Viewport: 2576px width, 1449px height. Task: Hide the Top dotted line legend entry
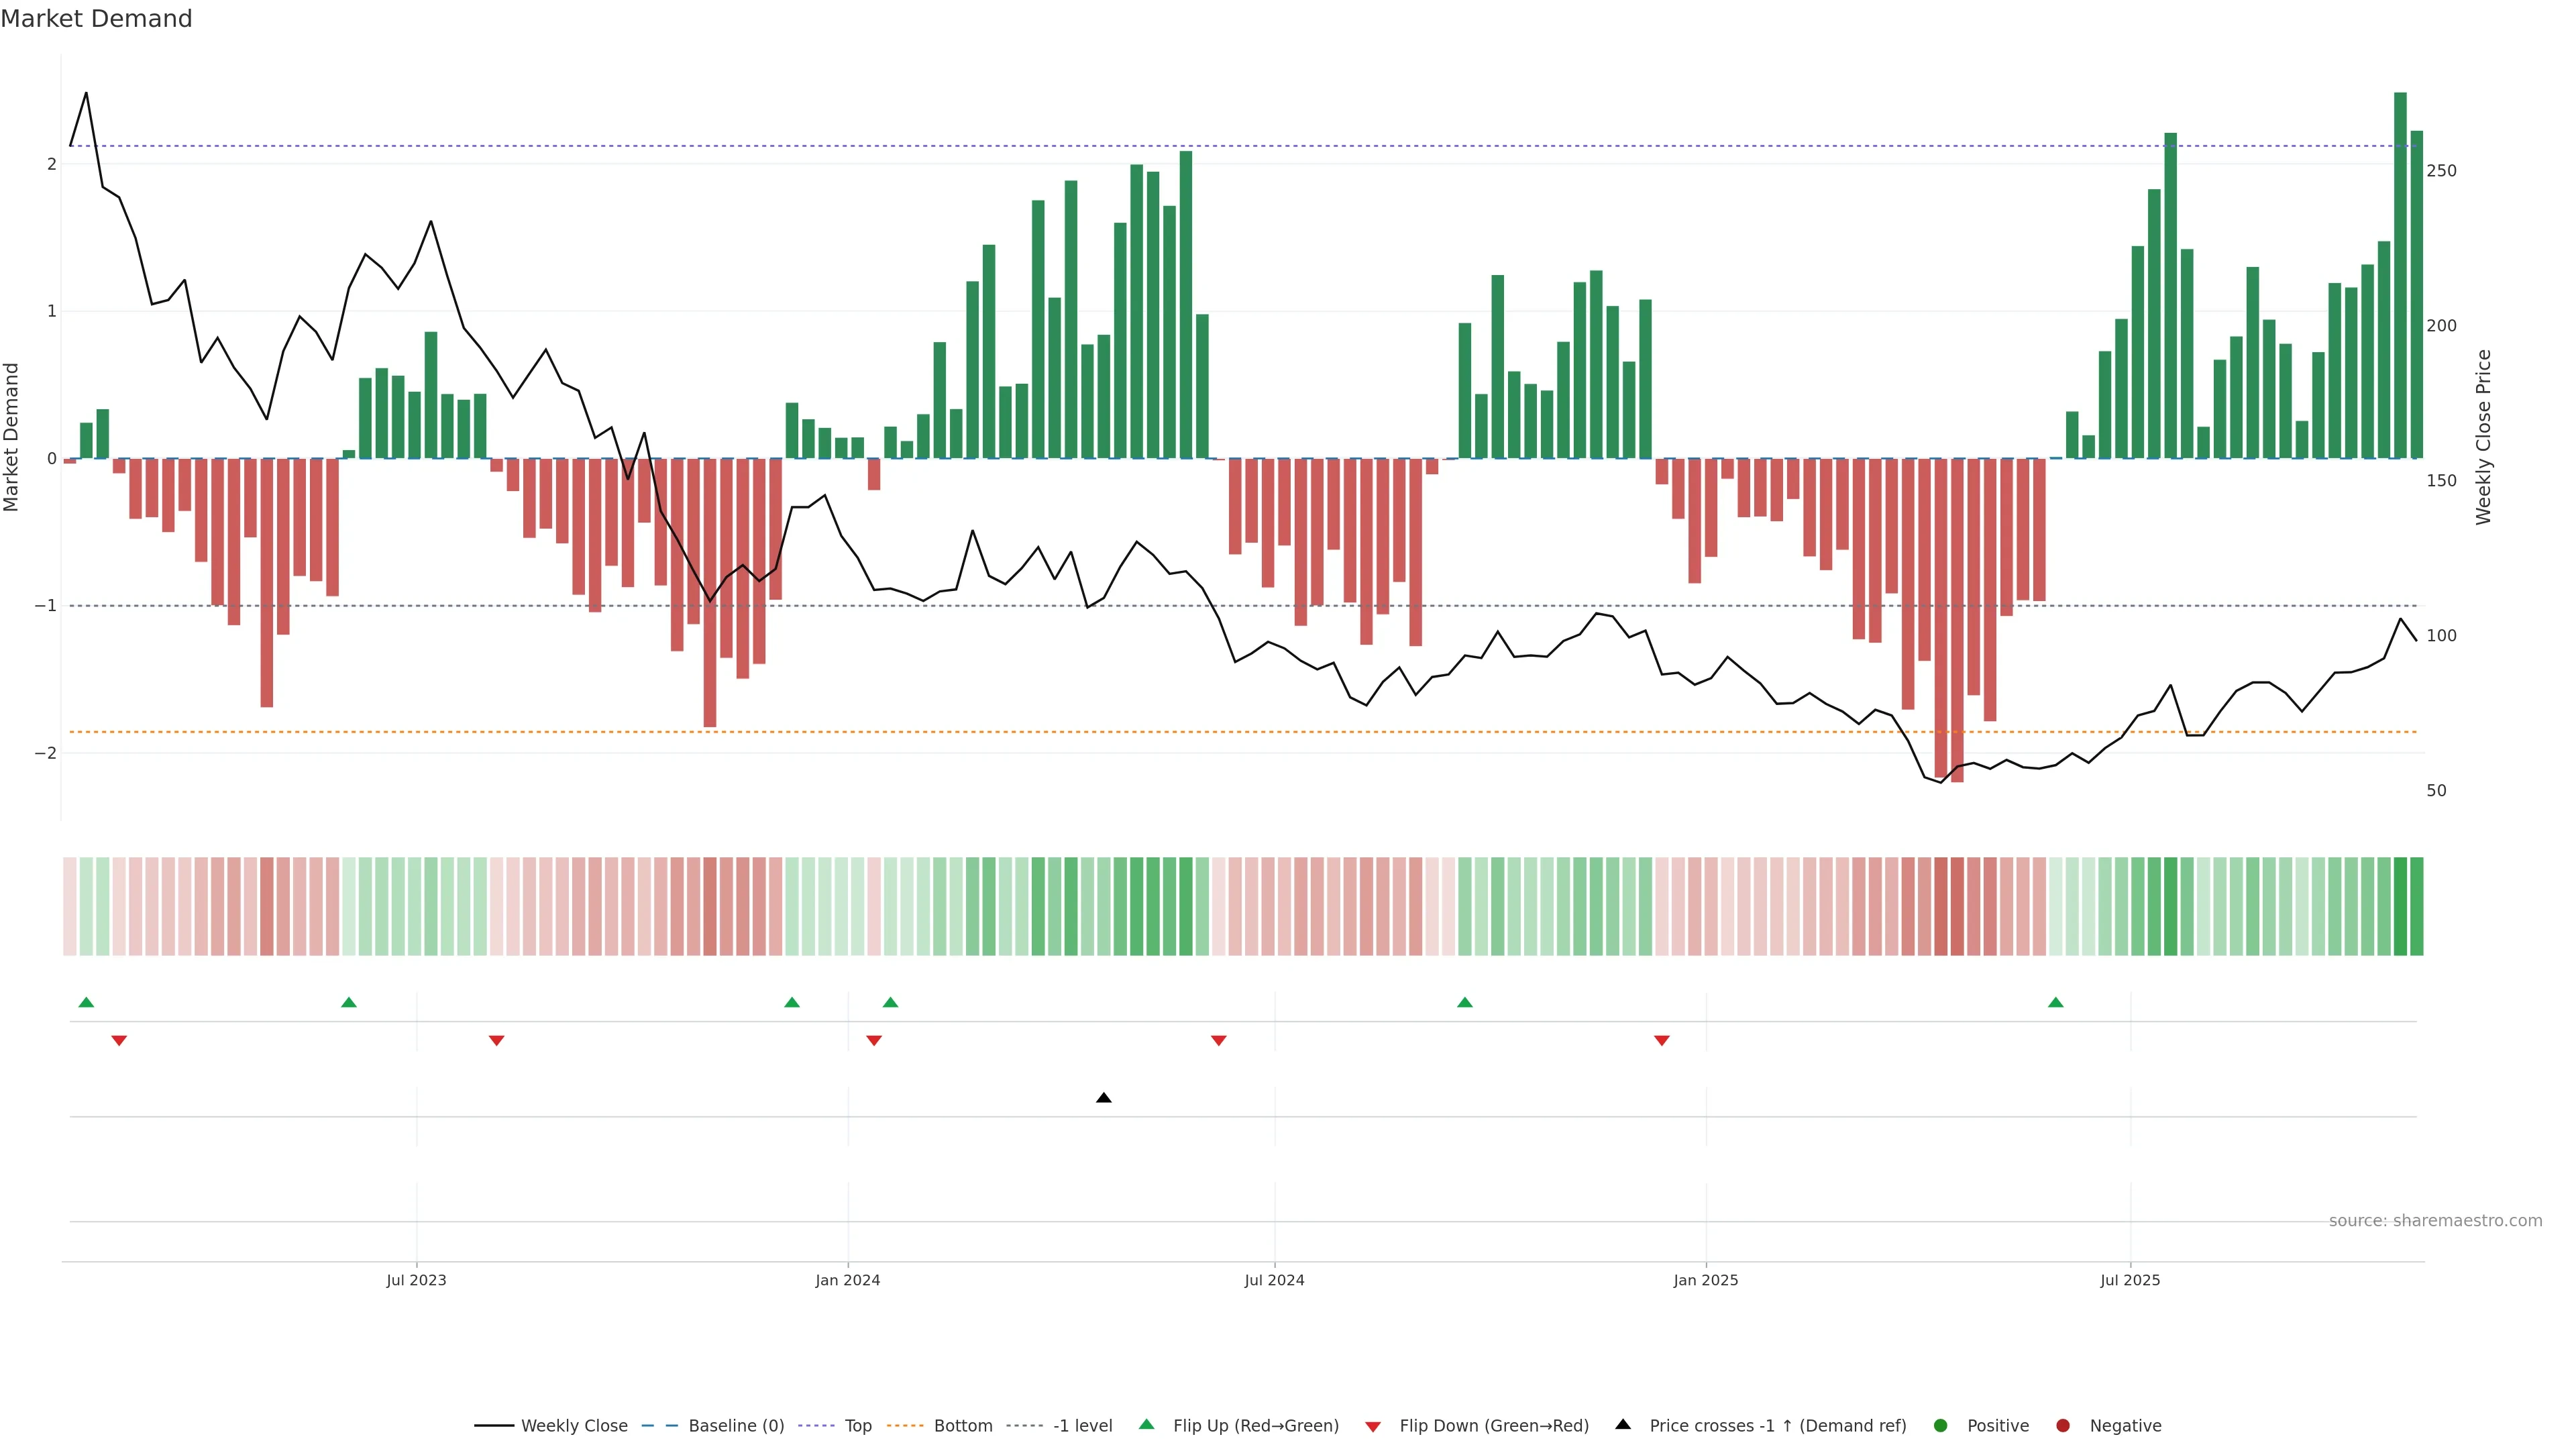pos(857,1426)
